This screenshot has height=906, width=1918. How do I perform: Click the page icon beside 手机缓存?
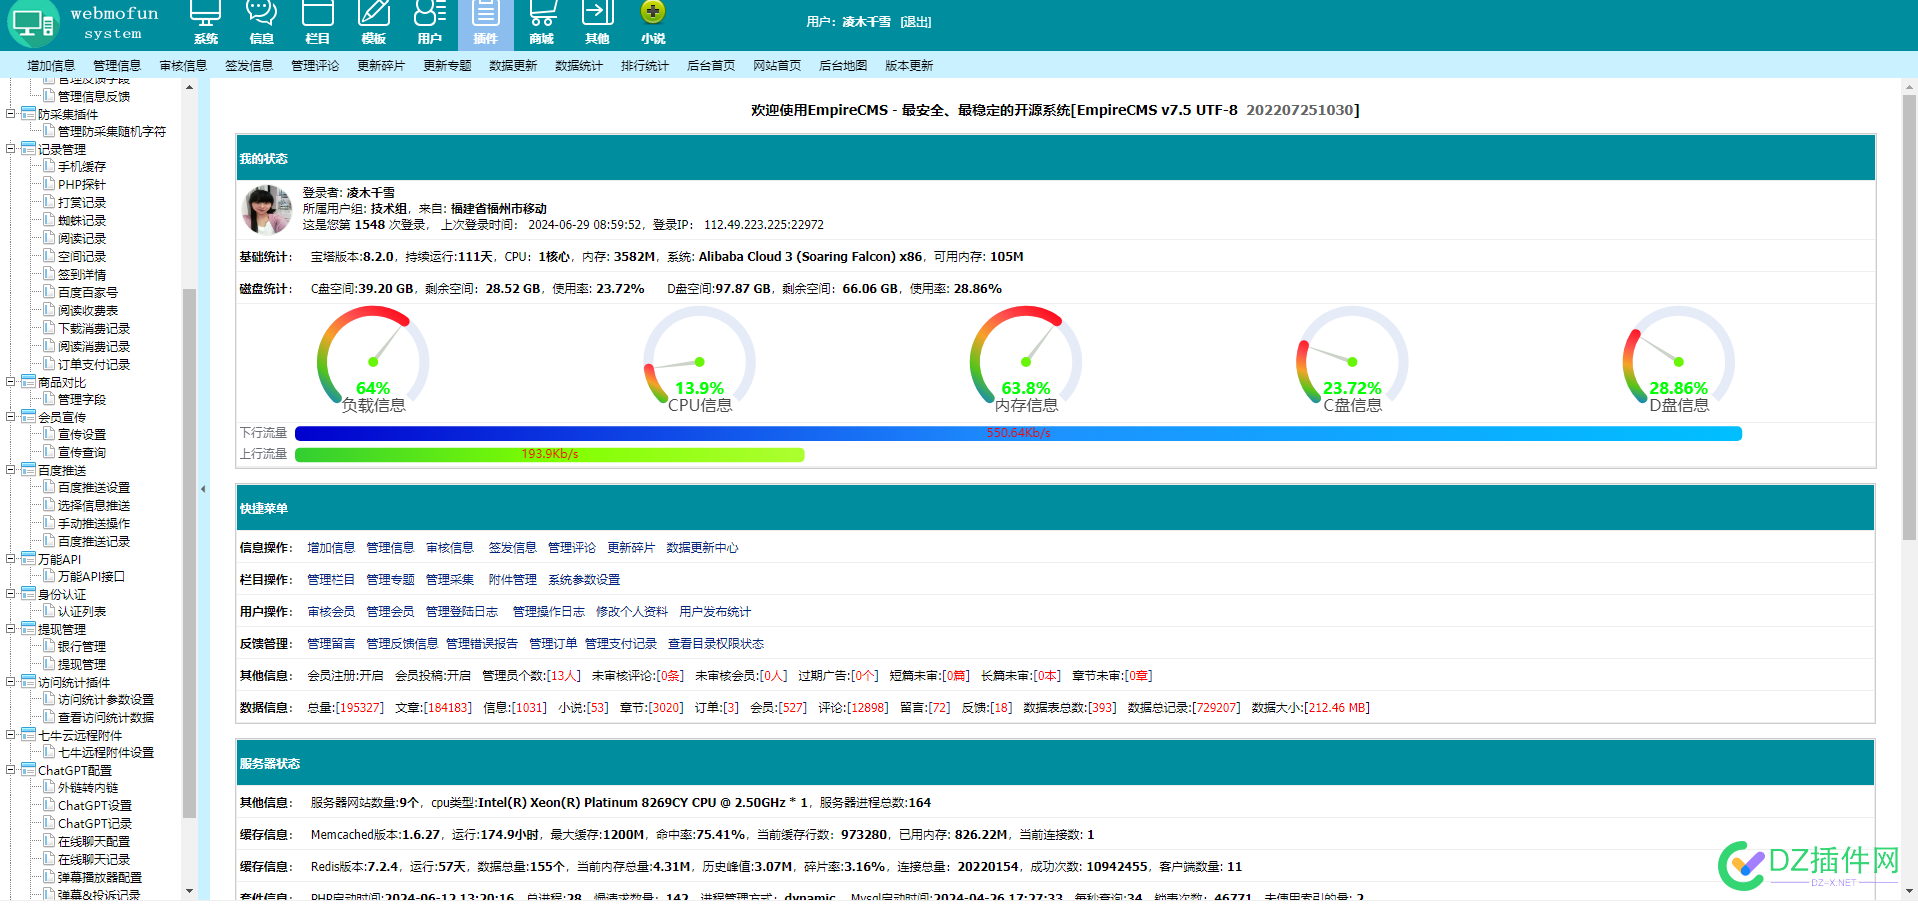click(49, 166)
